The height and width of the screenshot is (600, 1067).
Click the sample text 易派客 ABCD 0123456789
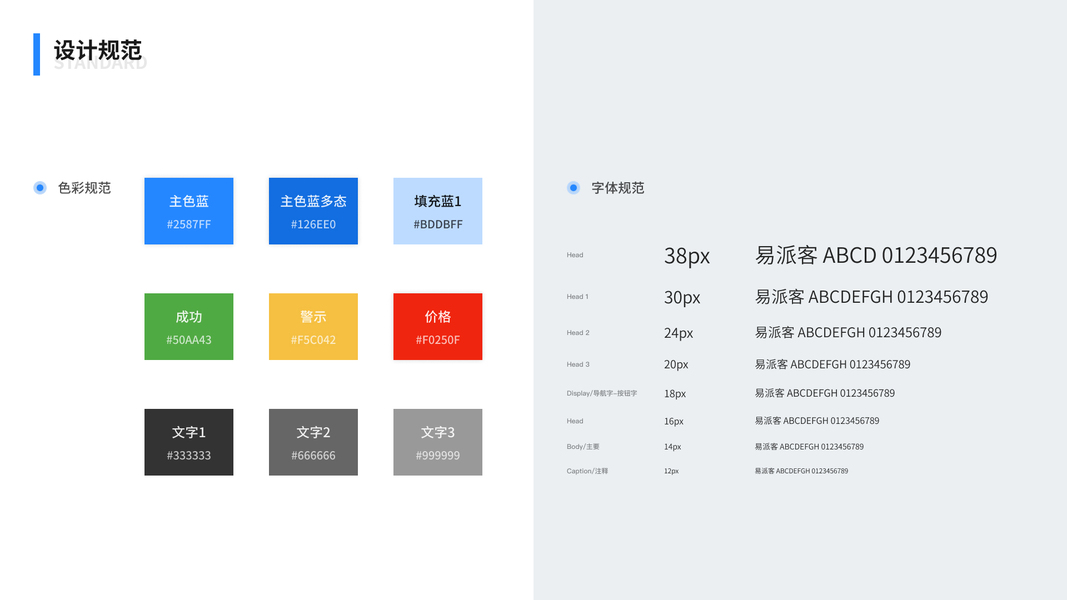pos(876,255)
